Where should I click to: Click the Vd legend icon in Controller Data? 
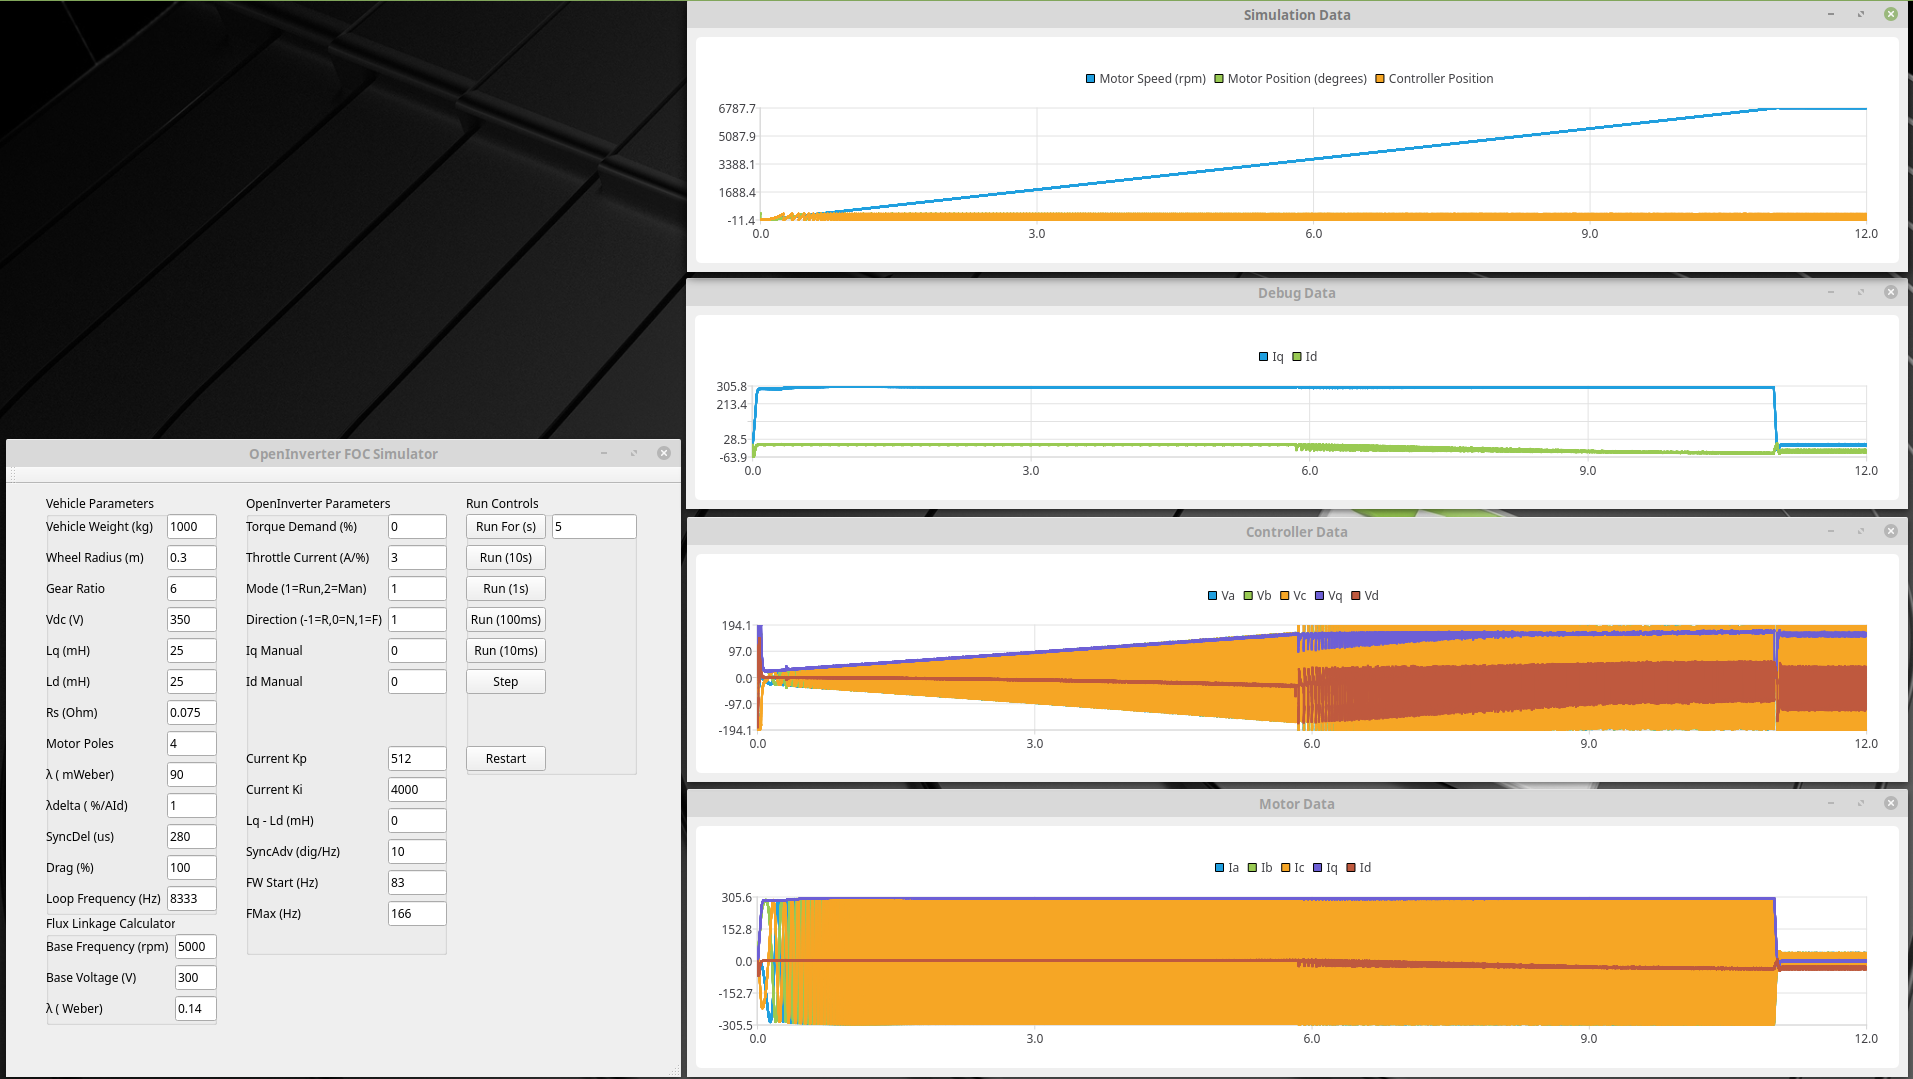tap(1356, 596)
